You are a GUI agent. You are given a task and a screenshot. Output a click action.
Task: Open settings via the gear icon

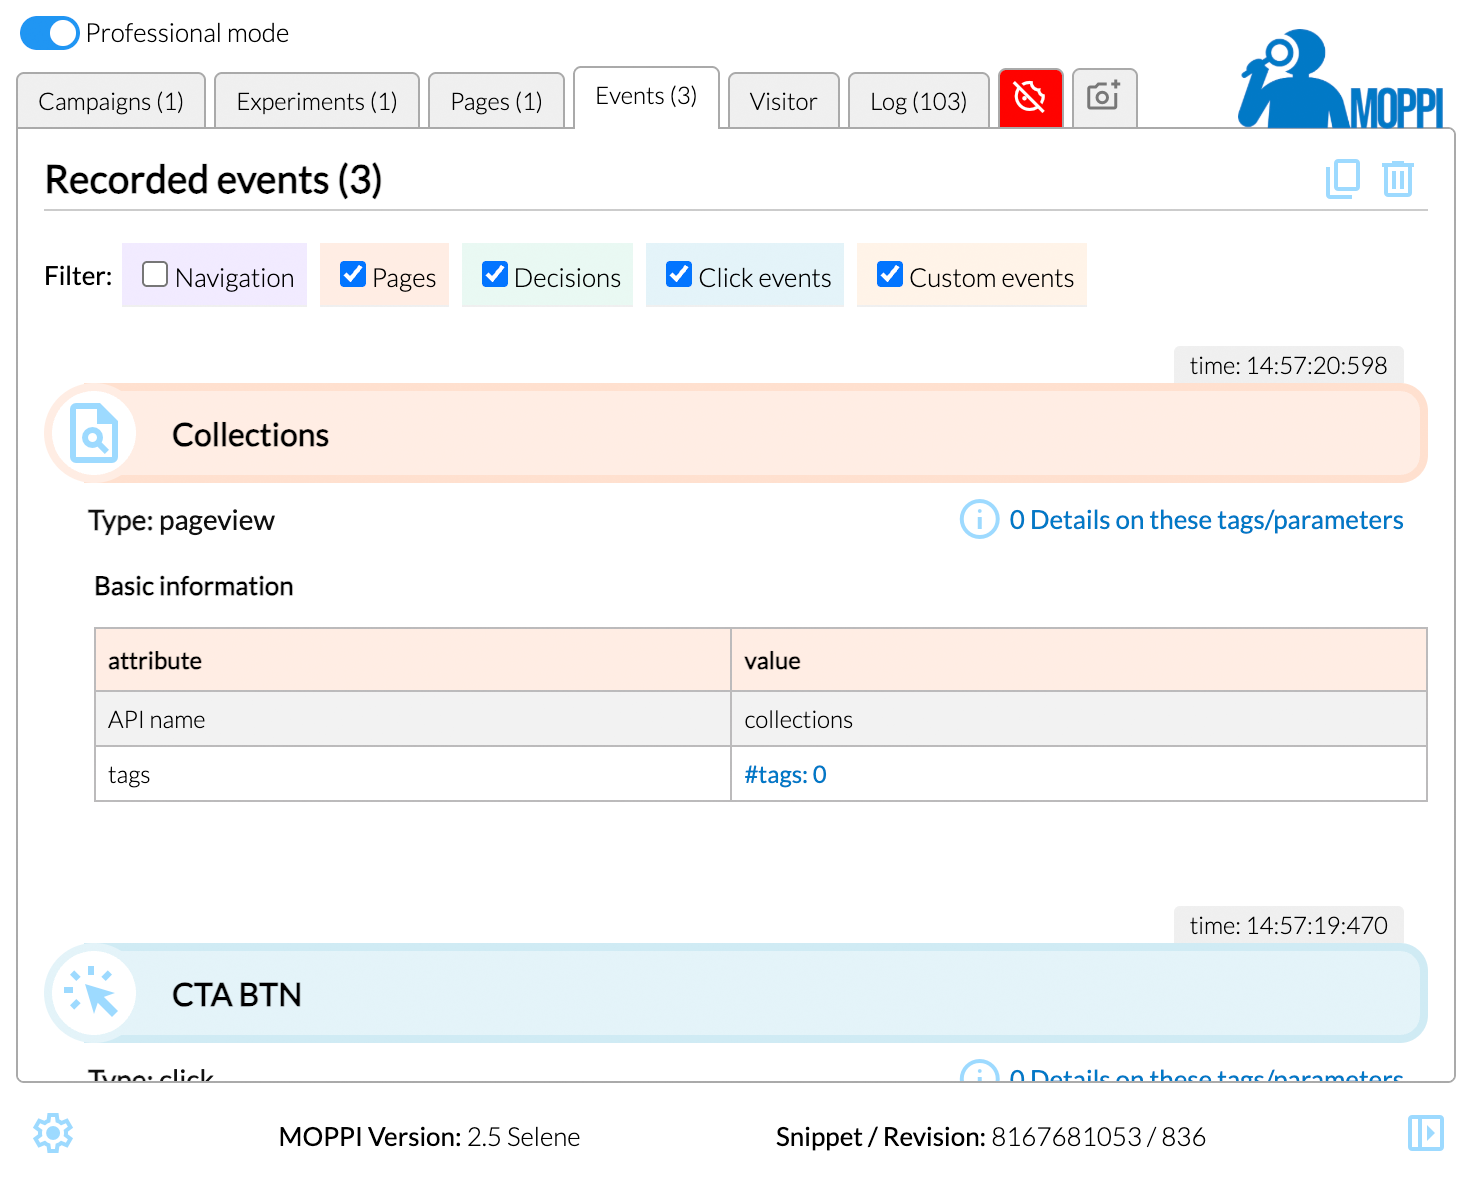53,1133
